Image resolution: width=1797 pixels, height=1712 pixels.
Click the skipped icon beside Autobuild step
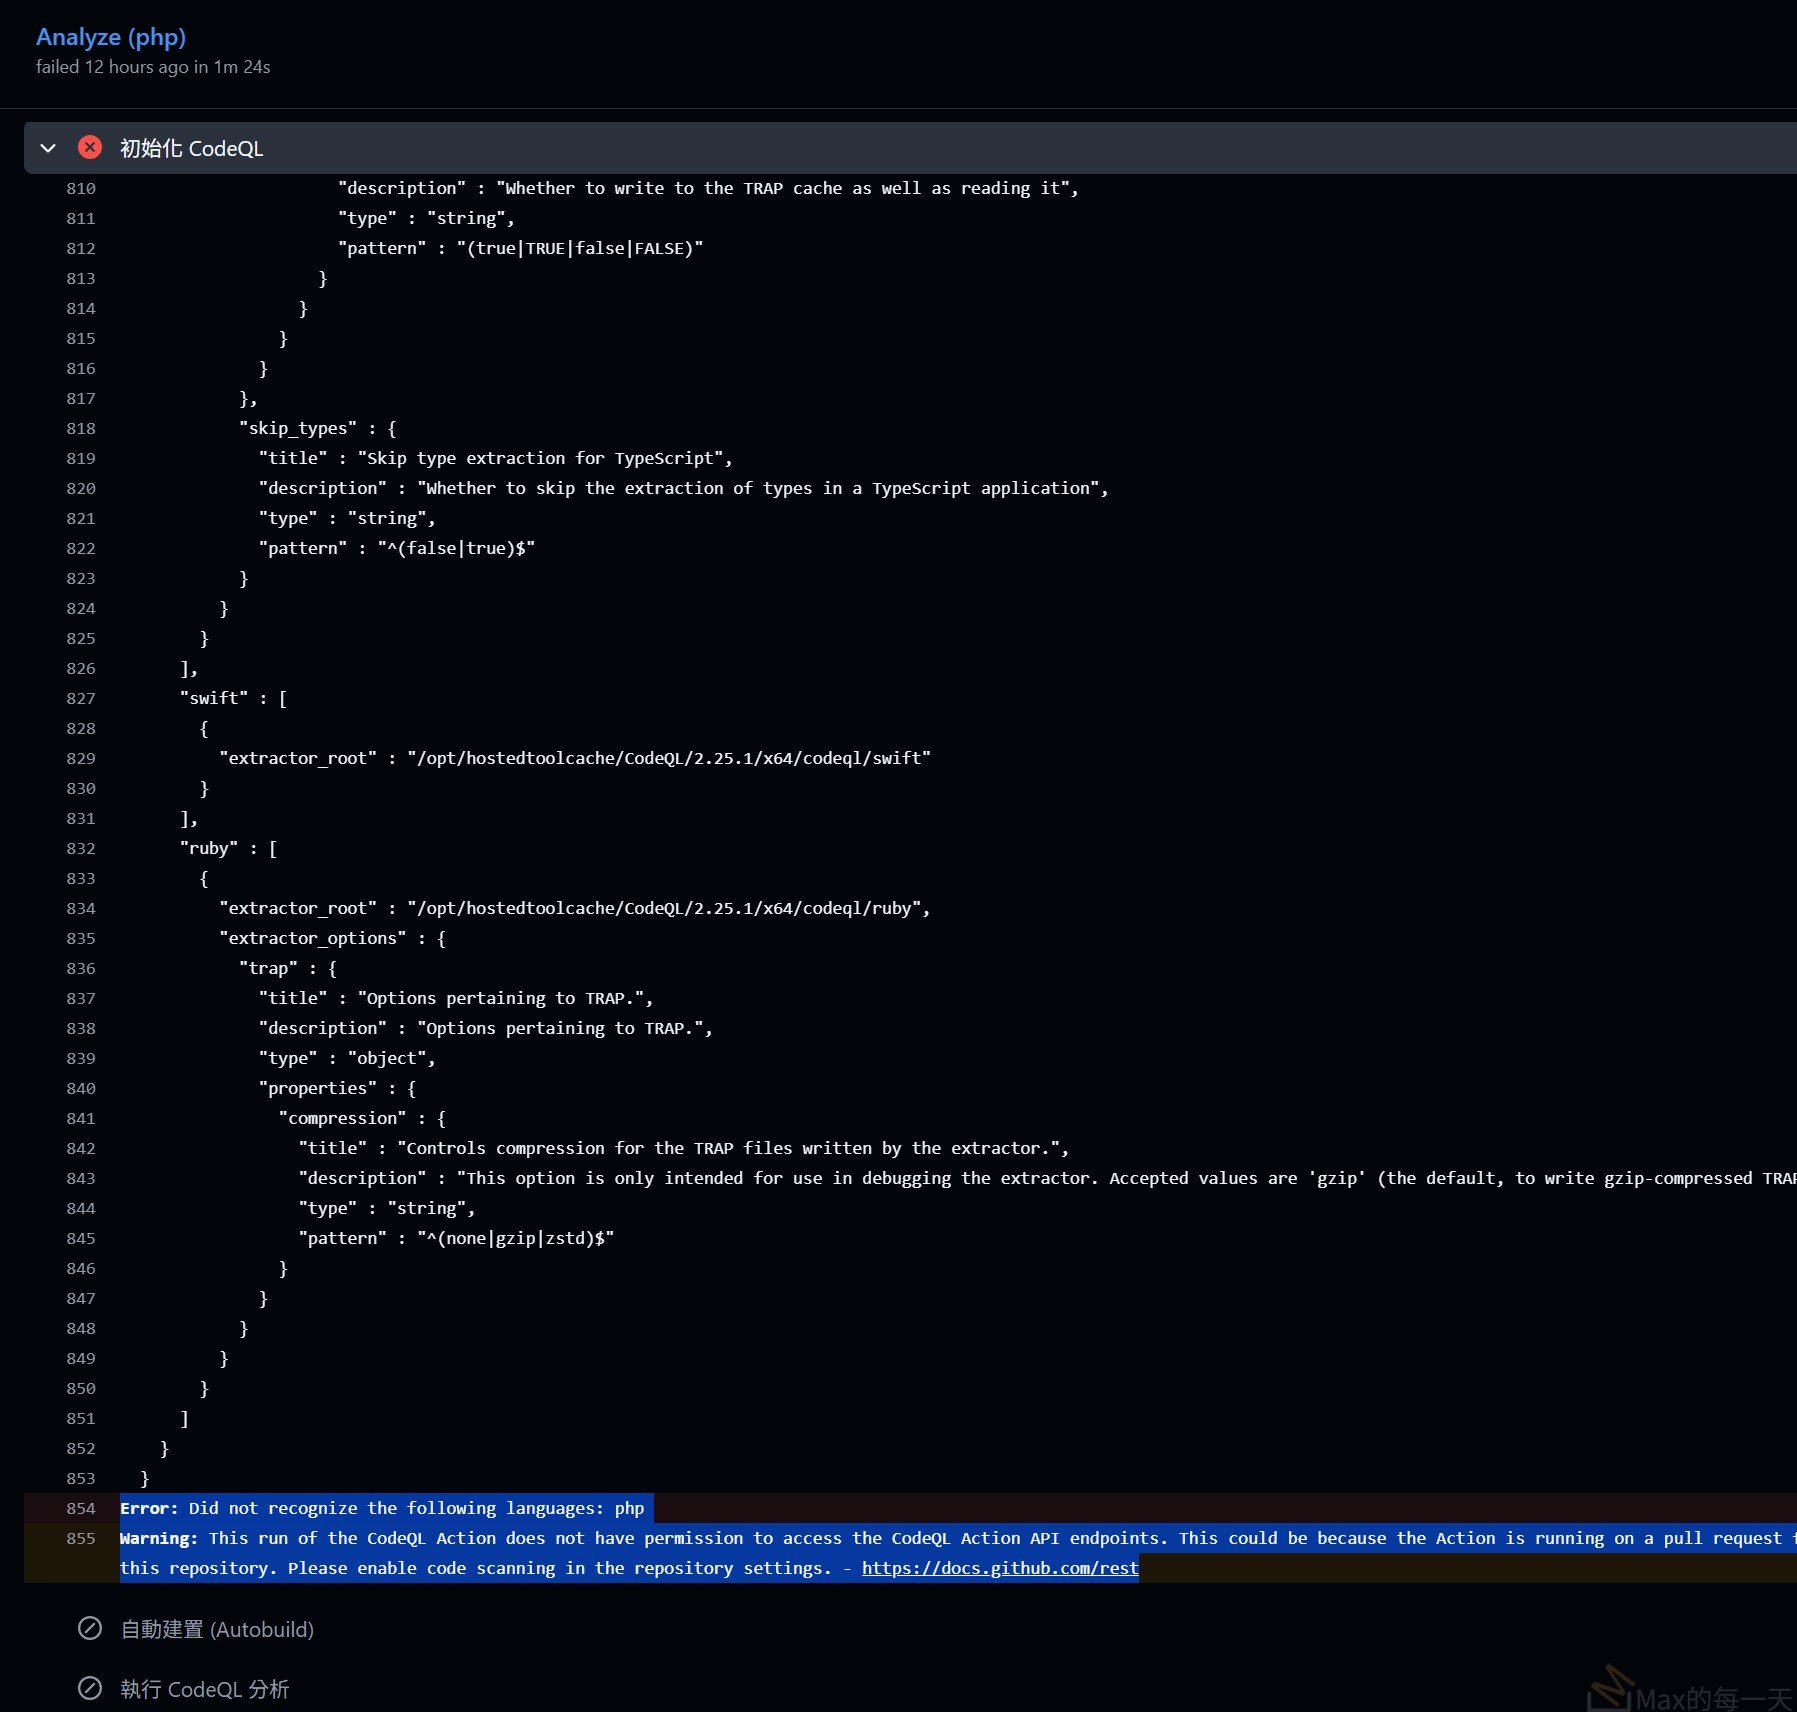tap(90, 1629)
